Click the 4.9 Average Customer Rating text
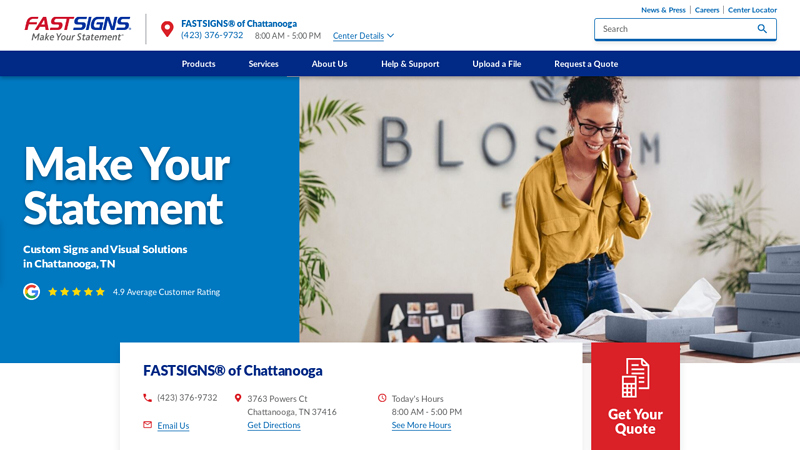 (x=166, y=292)
